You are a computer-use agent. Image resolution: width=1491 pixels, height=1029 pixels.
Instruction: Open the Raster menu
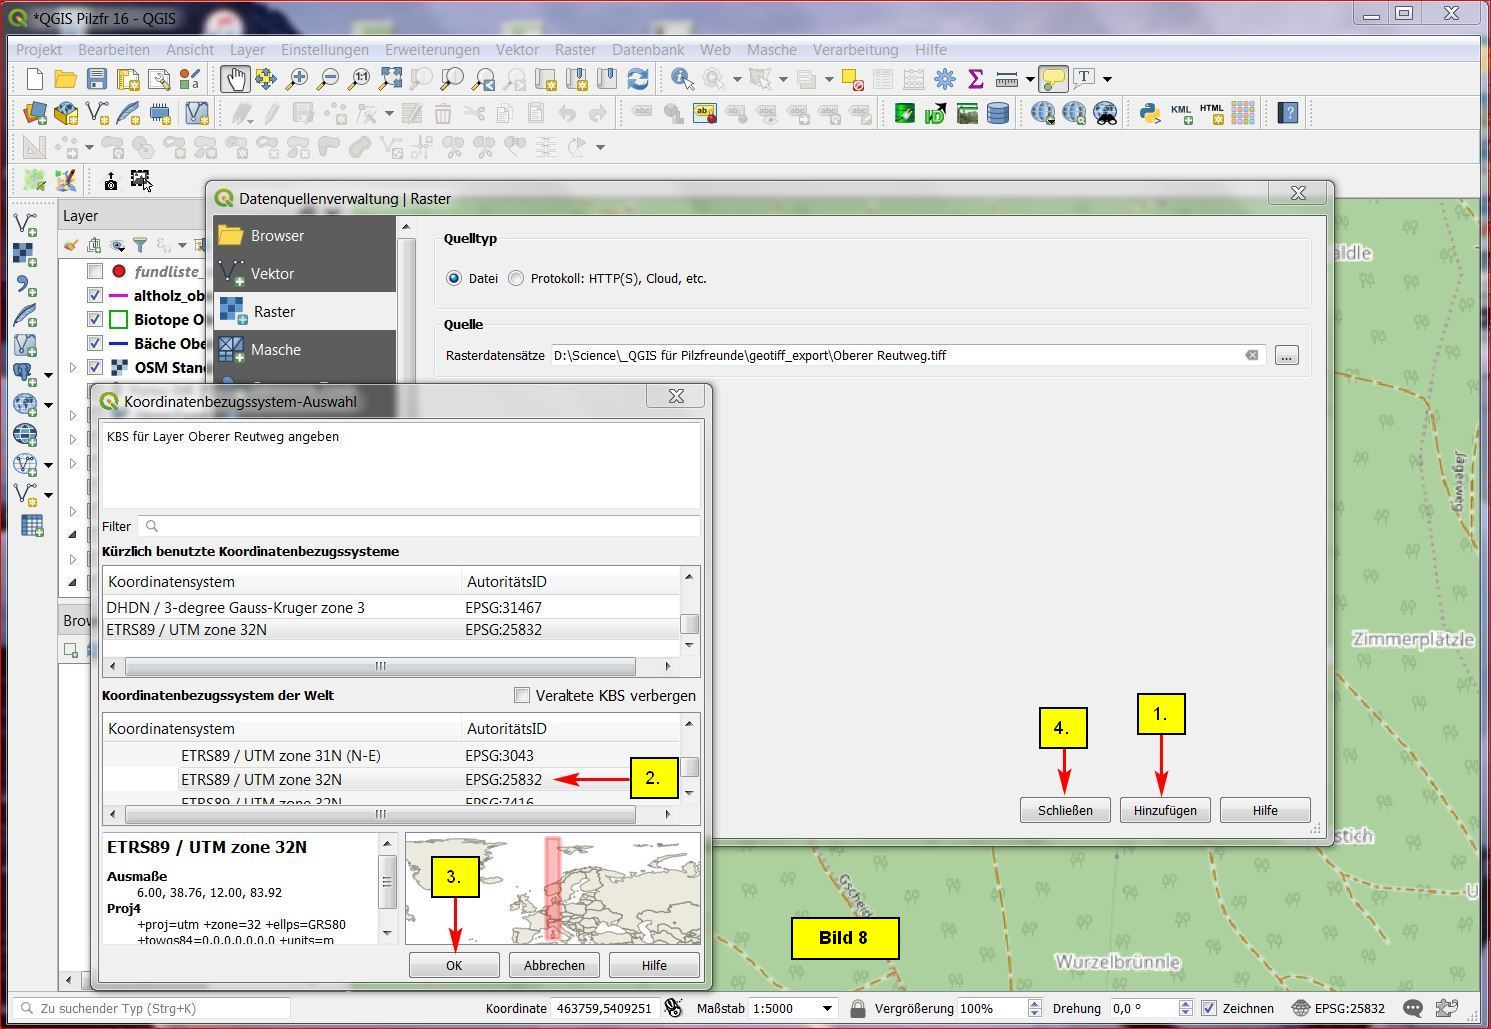(x=575, y=49)
